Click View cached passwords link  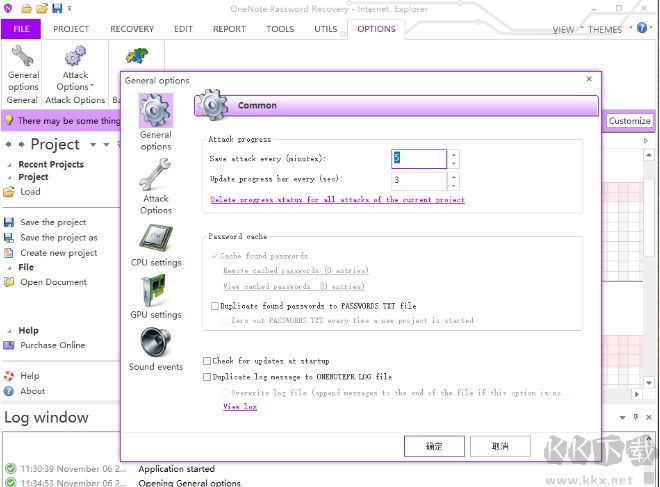[294, 286]
